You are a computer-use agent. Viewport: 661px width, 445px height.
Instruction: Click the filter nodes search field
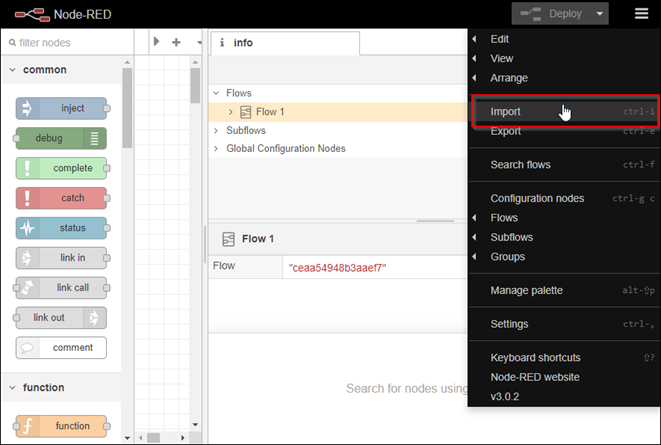[x=65, y=43]
